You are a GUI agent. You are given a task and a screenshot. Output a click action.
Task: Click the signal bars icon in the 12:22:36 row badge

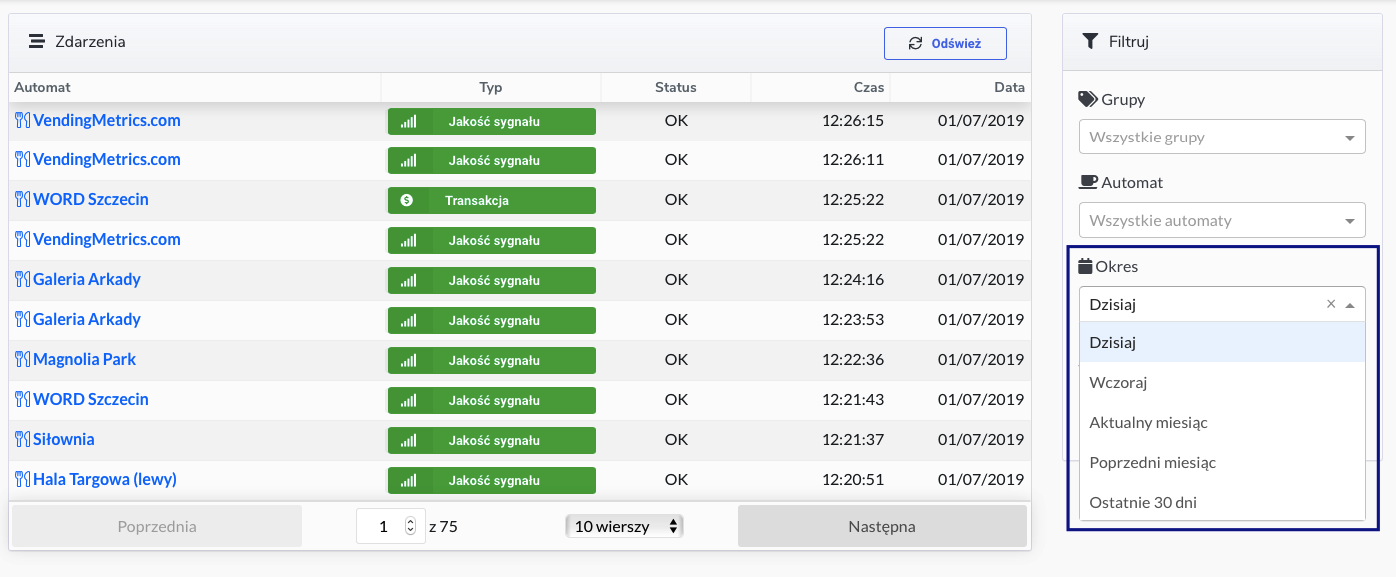point(408,361)
